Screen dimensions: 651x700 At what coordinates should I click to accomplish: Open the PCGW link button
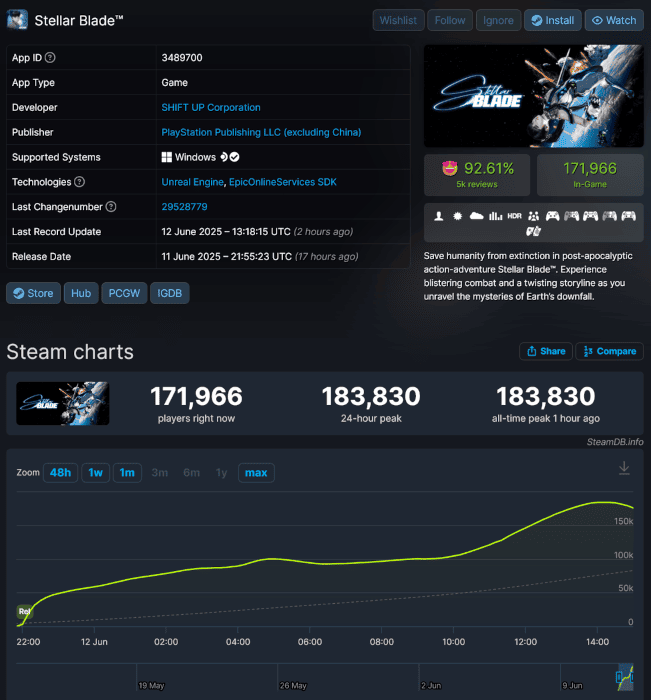[x=124, y=293]
